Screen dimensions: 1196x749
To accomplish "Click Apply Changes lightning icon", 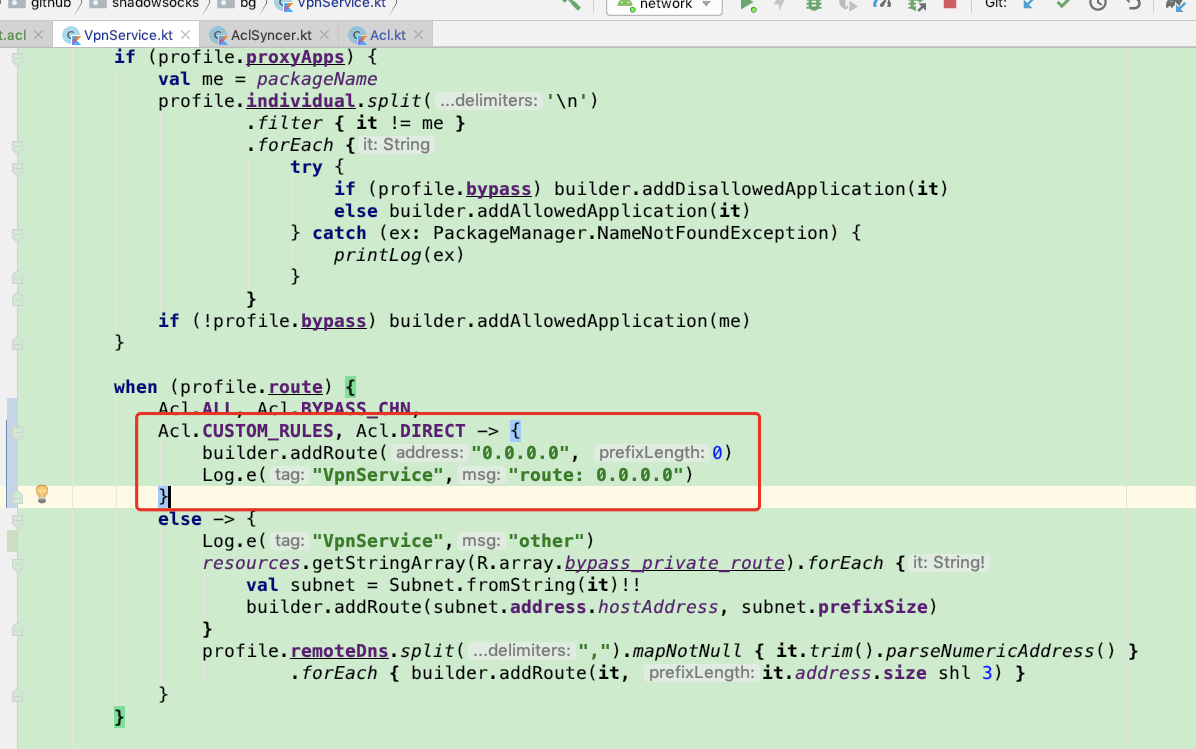I will 780,5.
